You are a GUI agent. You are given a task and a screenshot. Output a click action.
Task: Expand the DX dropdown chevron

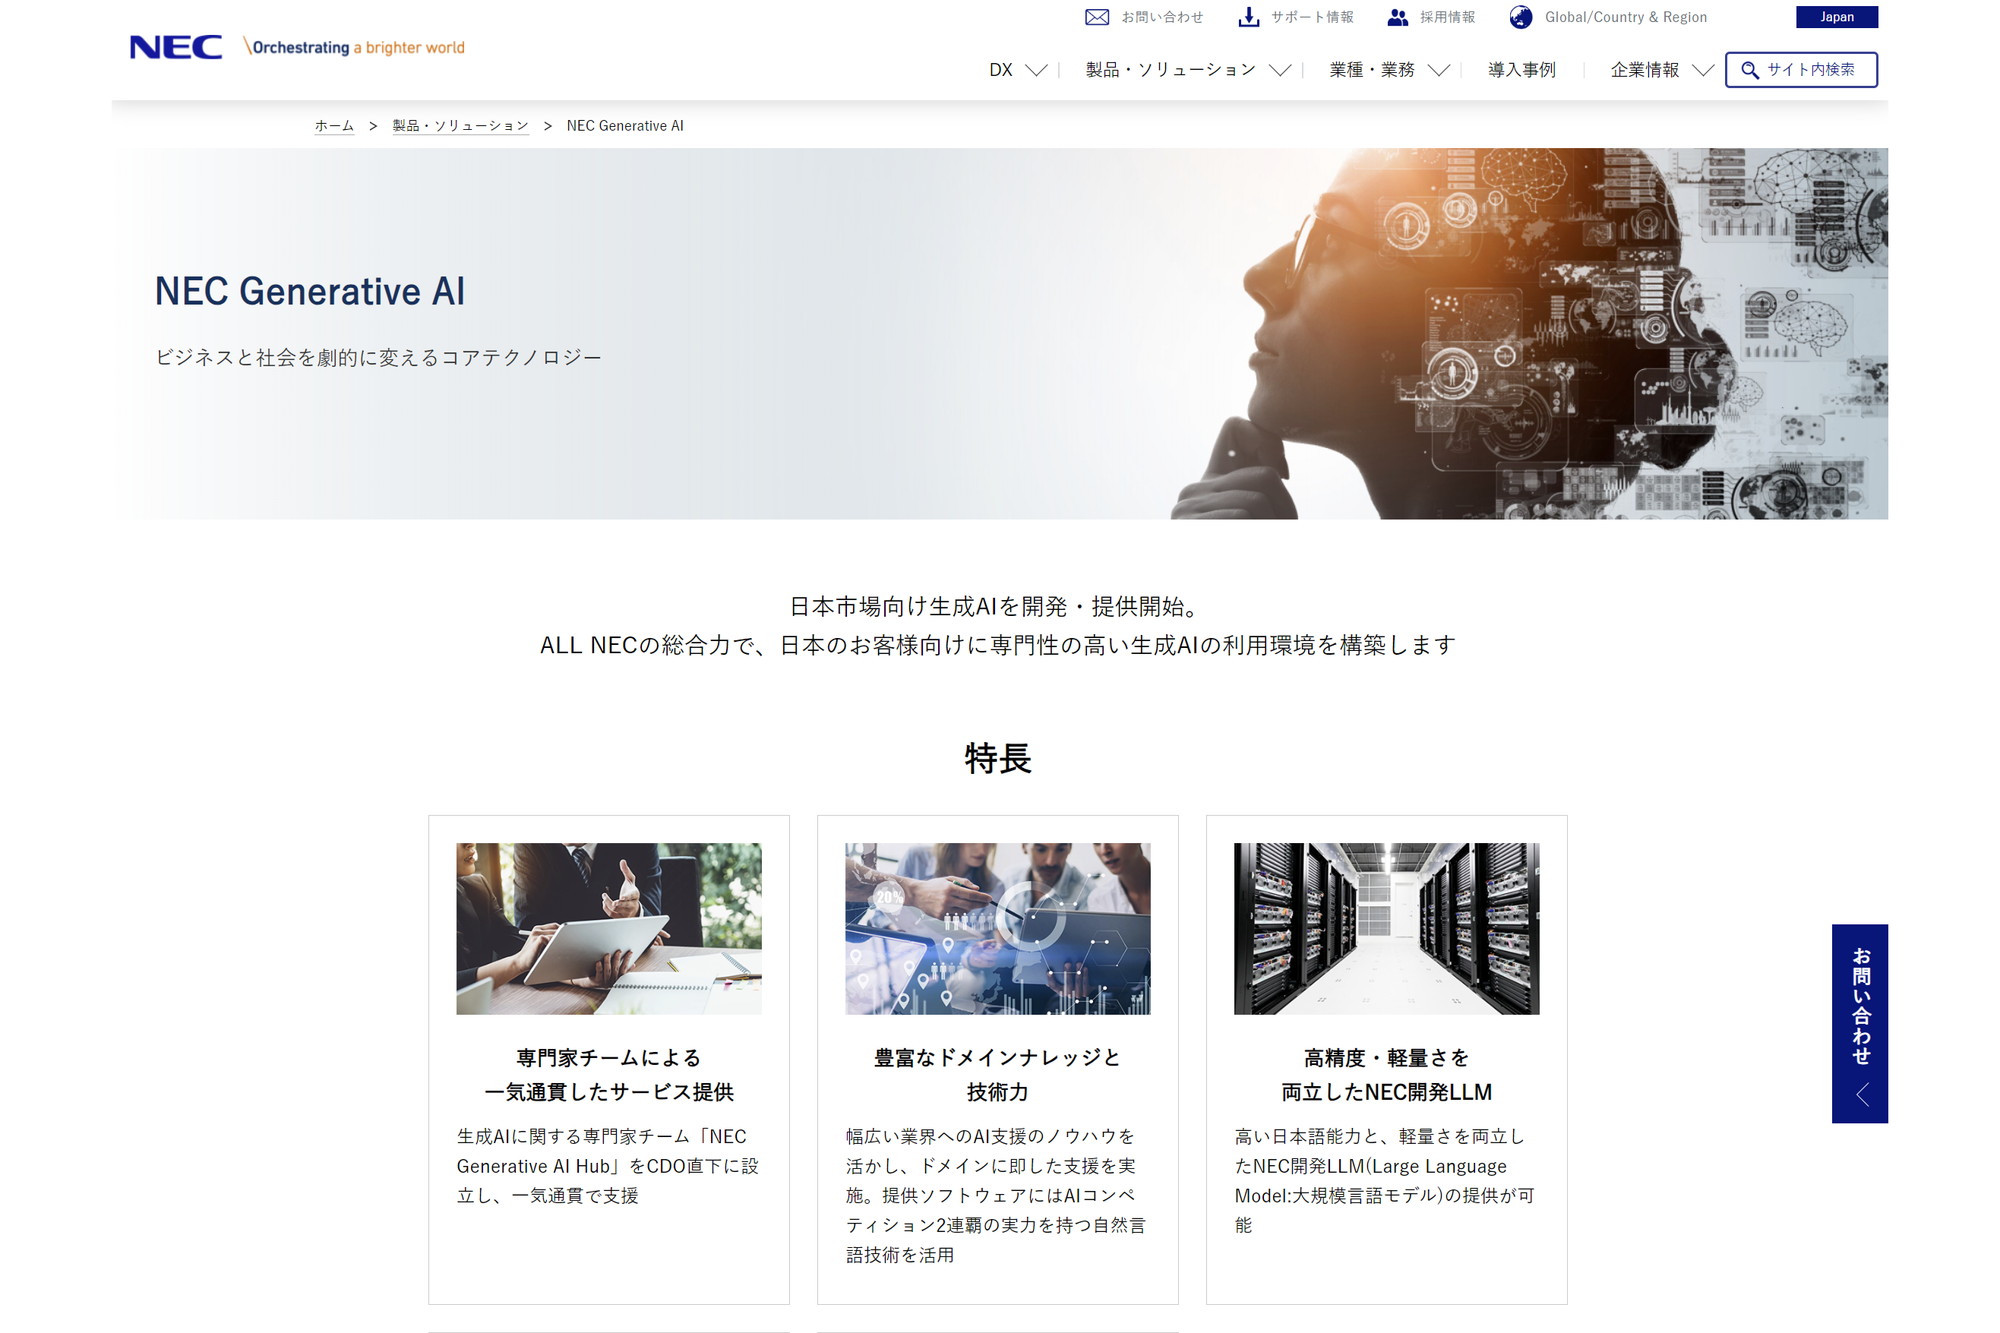(x=1037, y=70)
